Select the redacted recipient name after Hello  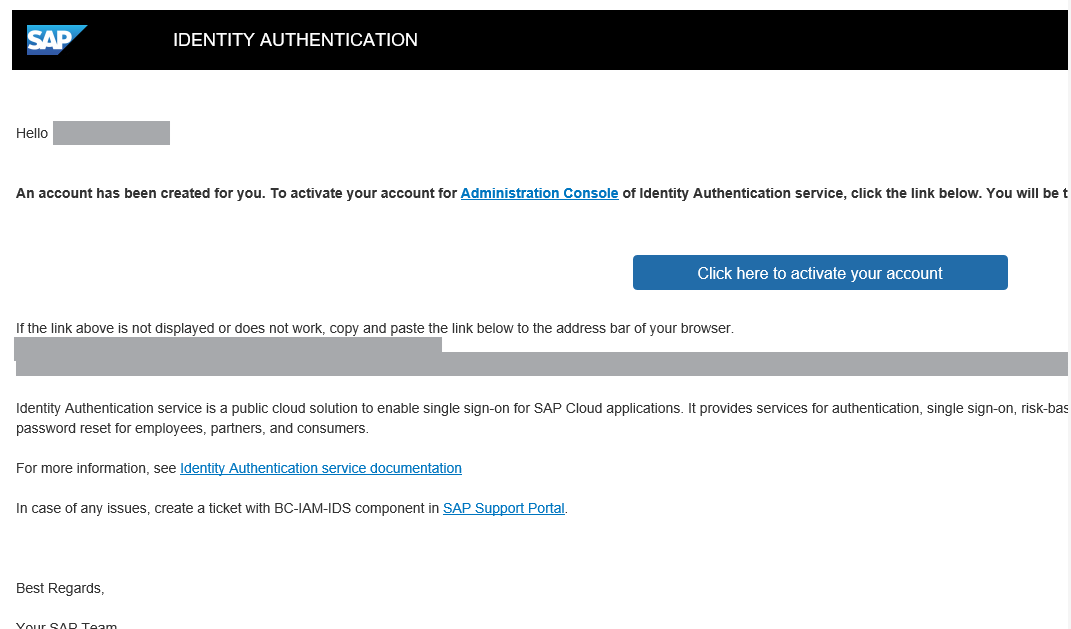click(x=111, y=133)
